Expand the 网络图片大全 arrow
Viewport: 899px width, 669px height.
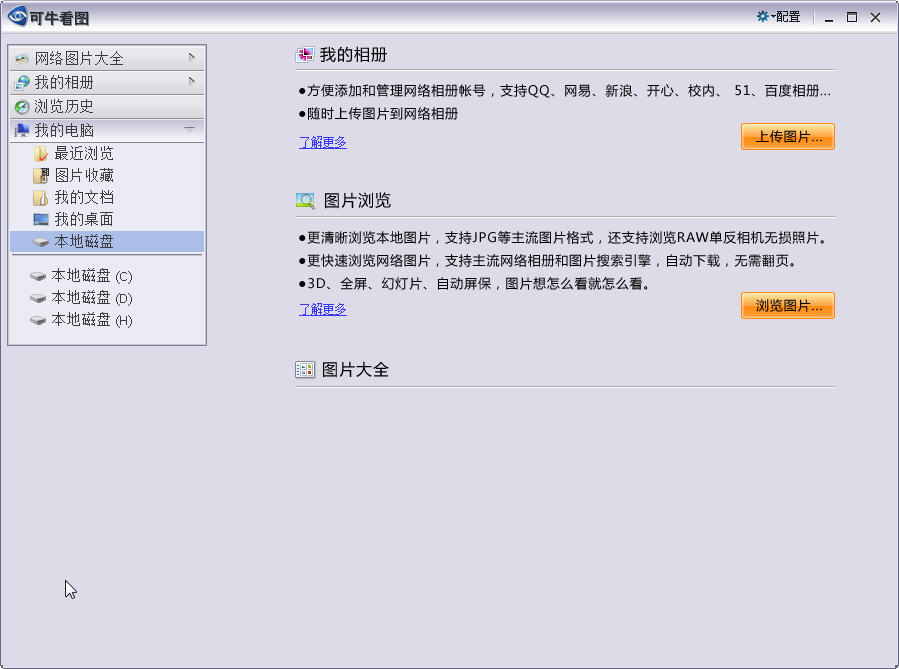point(191,57)
